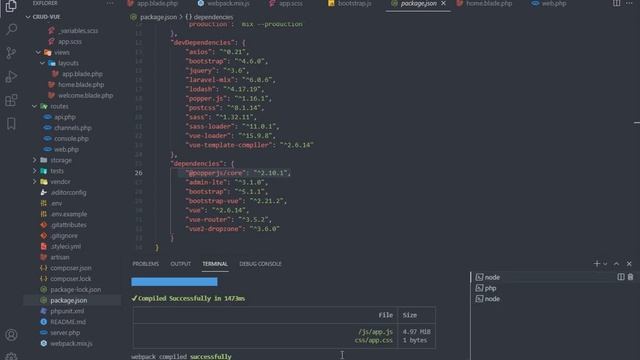Split the first node terminal

[621, 277]
